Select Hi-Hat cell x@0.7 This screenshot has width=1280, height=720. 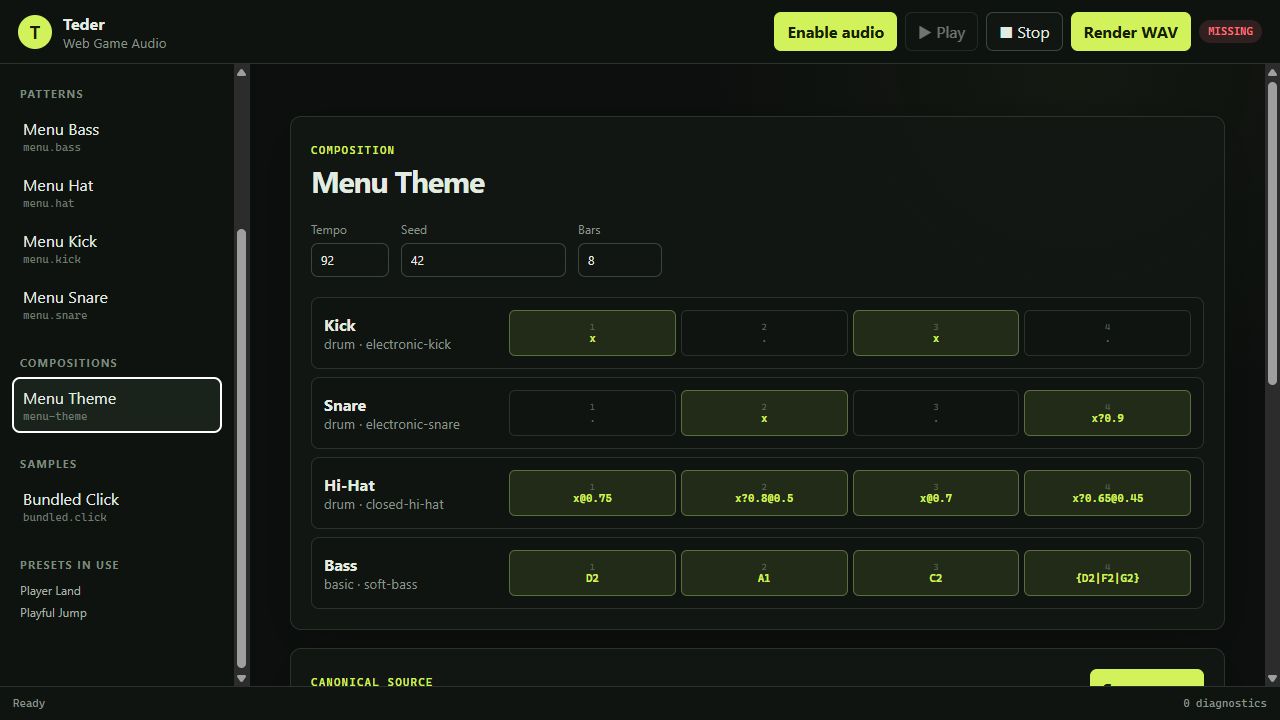[936, 493]
